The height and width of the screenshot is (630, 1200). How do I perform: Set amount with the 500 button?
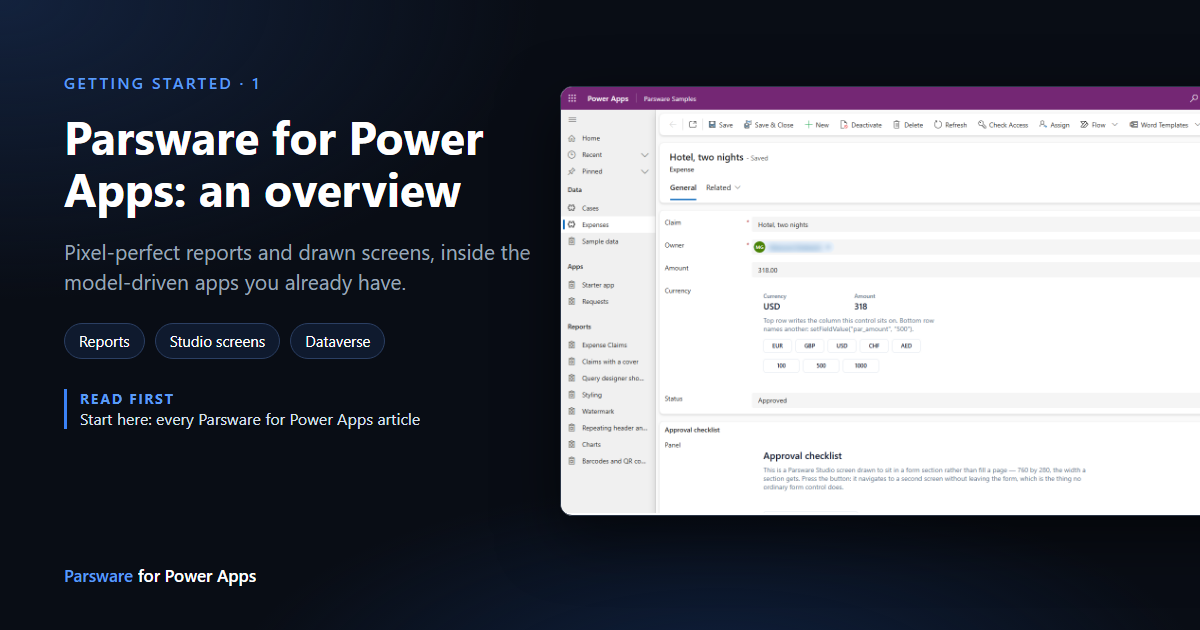tap(821, 366)
